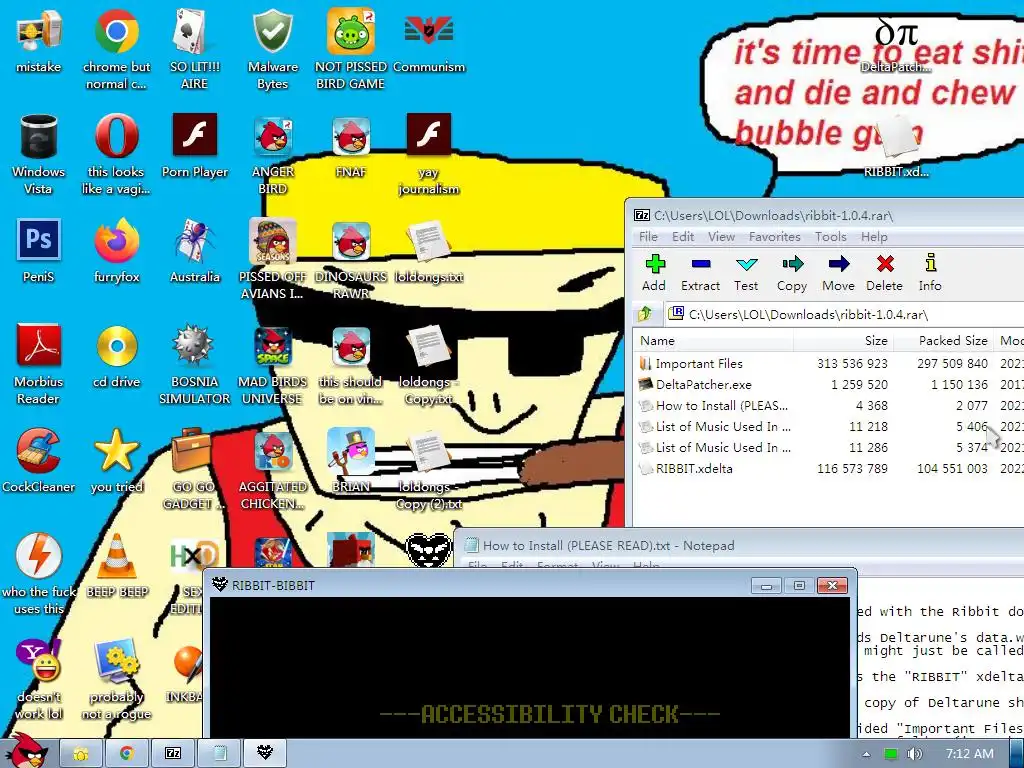Image resolution: width=1024 pixels, height=768 pixels.
Task: Select the DINOSAURS RAWR desktop icon
Action: coord(351,260)
